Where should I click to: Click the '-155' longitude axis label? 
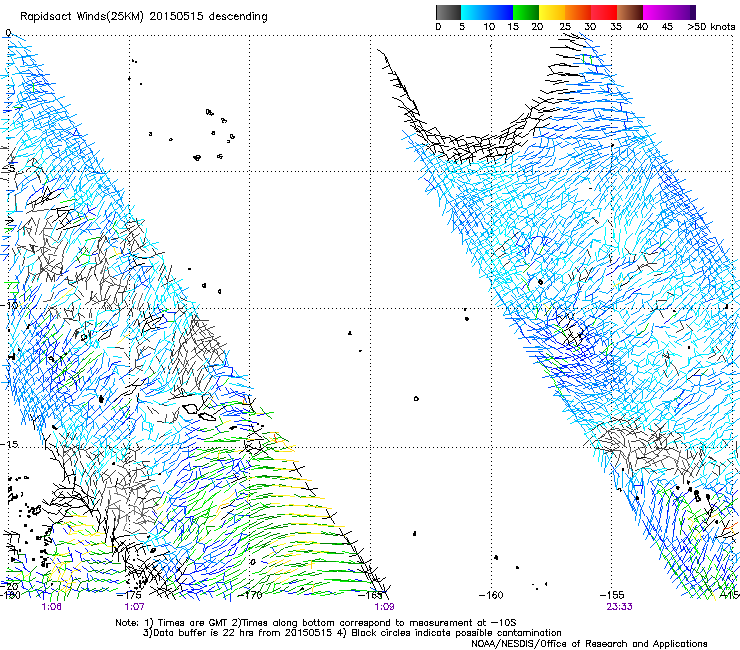coord(612,595)
